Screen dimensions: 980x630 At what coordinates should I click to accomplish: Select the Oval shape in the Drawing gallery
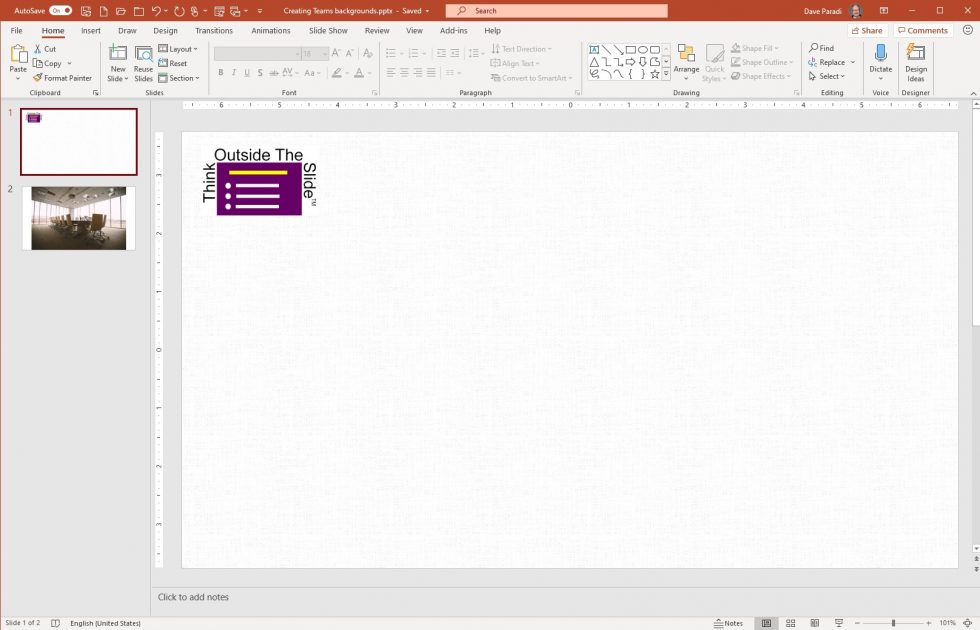coord(643,49)
